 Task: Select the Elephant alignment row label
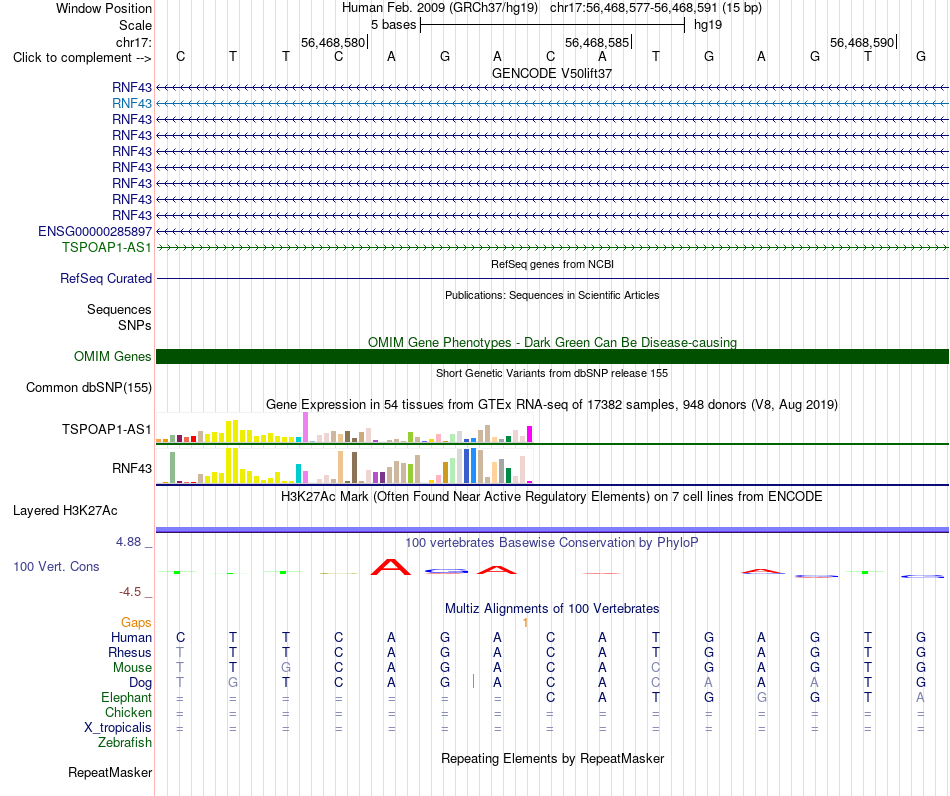click(x=126, y=698)
